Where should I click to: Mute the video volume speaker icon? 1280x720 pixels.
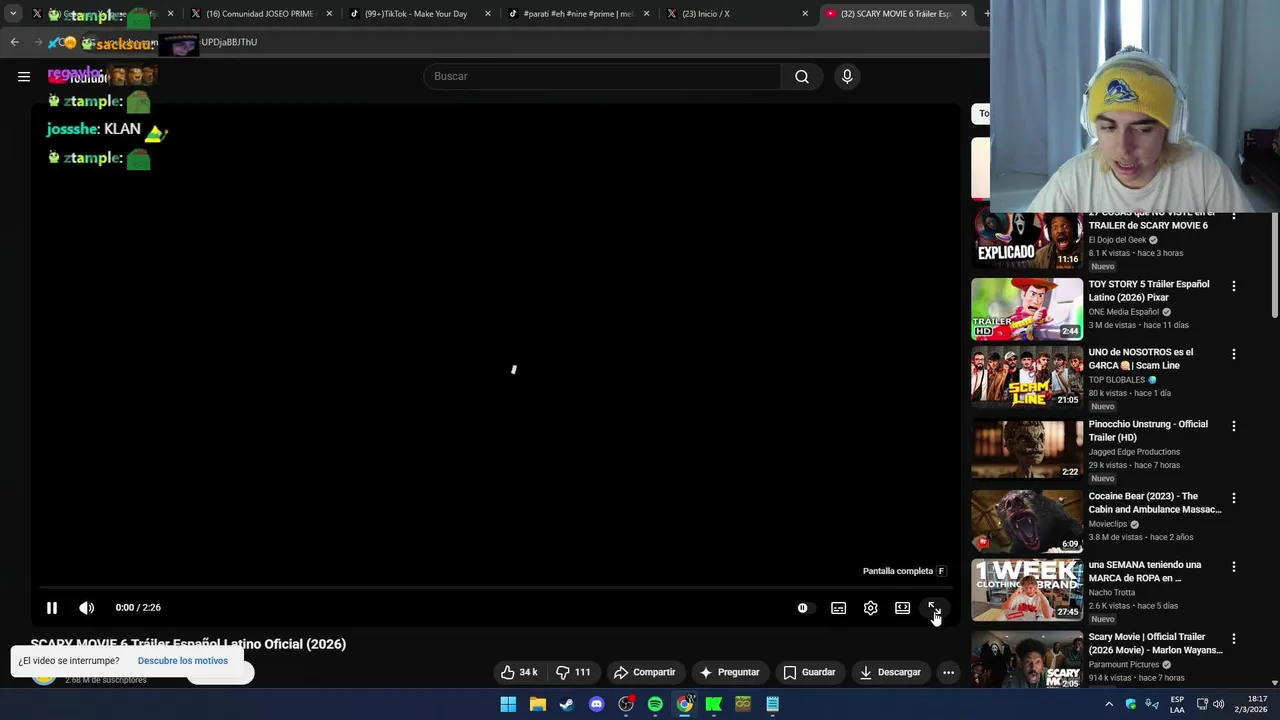pyautogui.click(x=87, y=607)
